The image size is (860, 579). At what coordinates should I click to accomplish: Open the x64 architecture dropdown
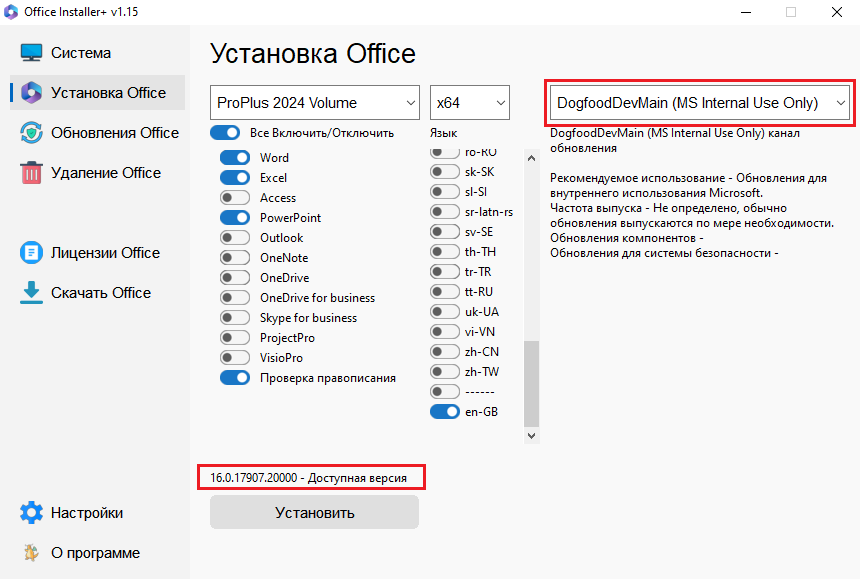(470, 103)
